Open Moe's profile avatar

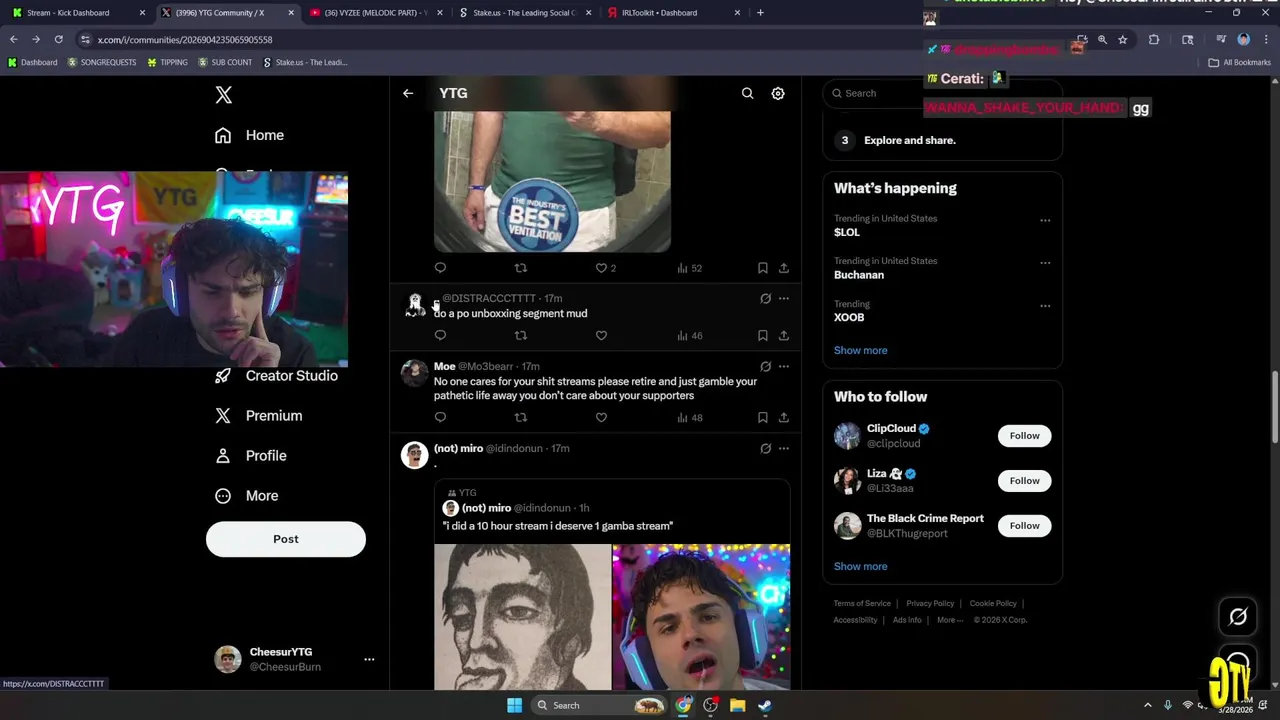pos(414,373)
